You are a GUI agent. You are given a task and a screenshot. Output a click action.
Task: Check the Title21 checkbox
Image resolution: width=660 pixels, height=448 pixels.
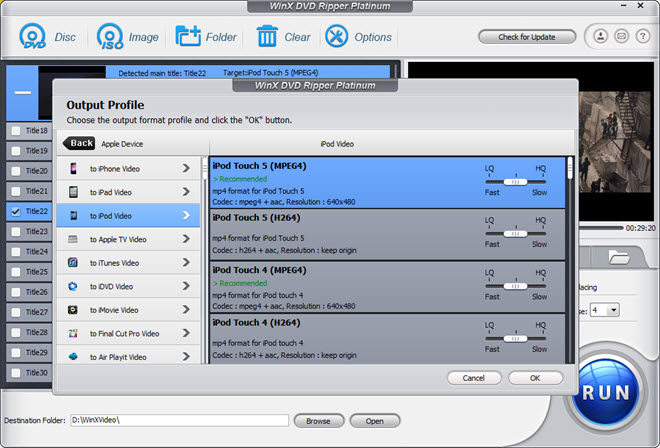[16, 191]
